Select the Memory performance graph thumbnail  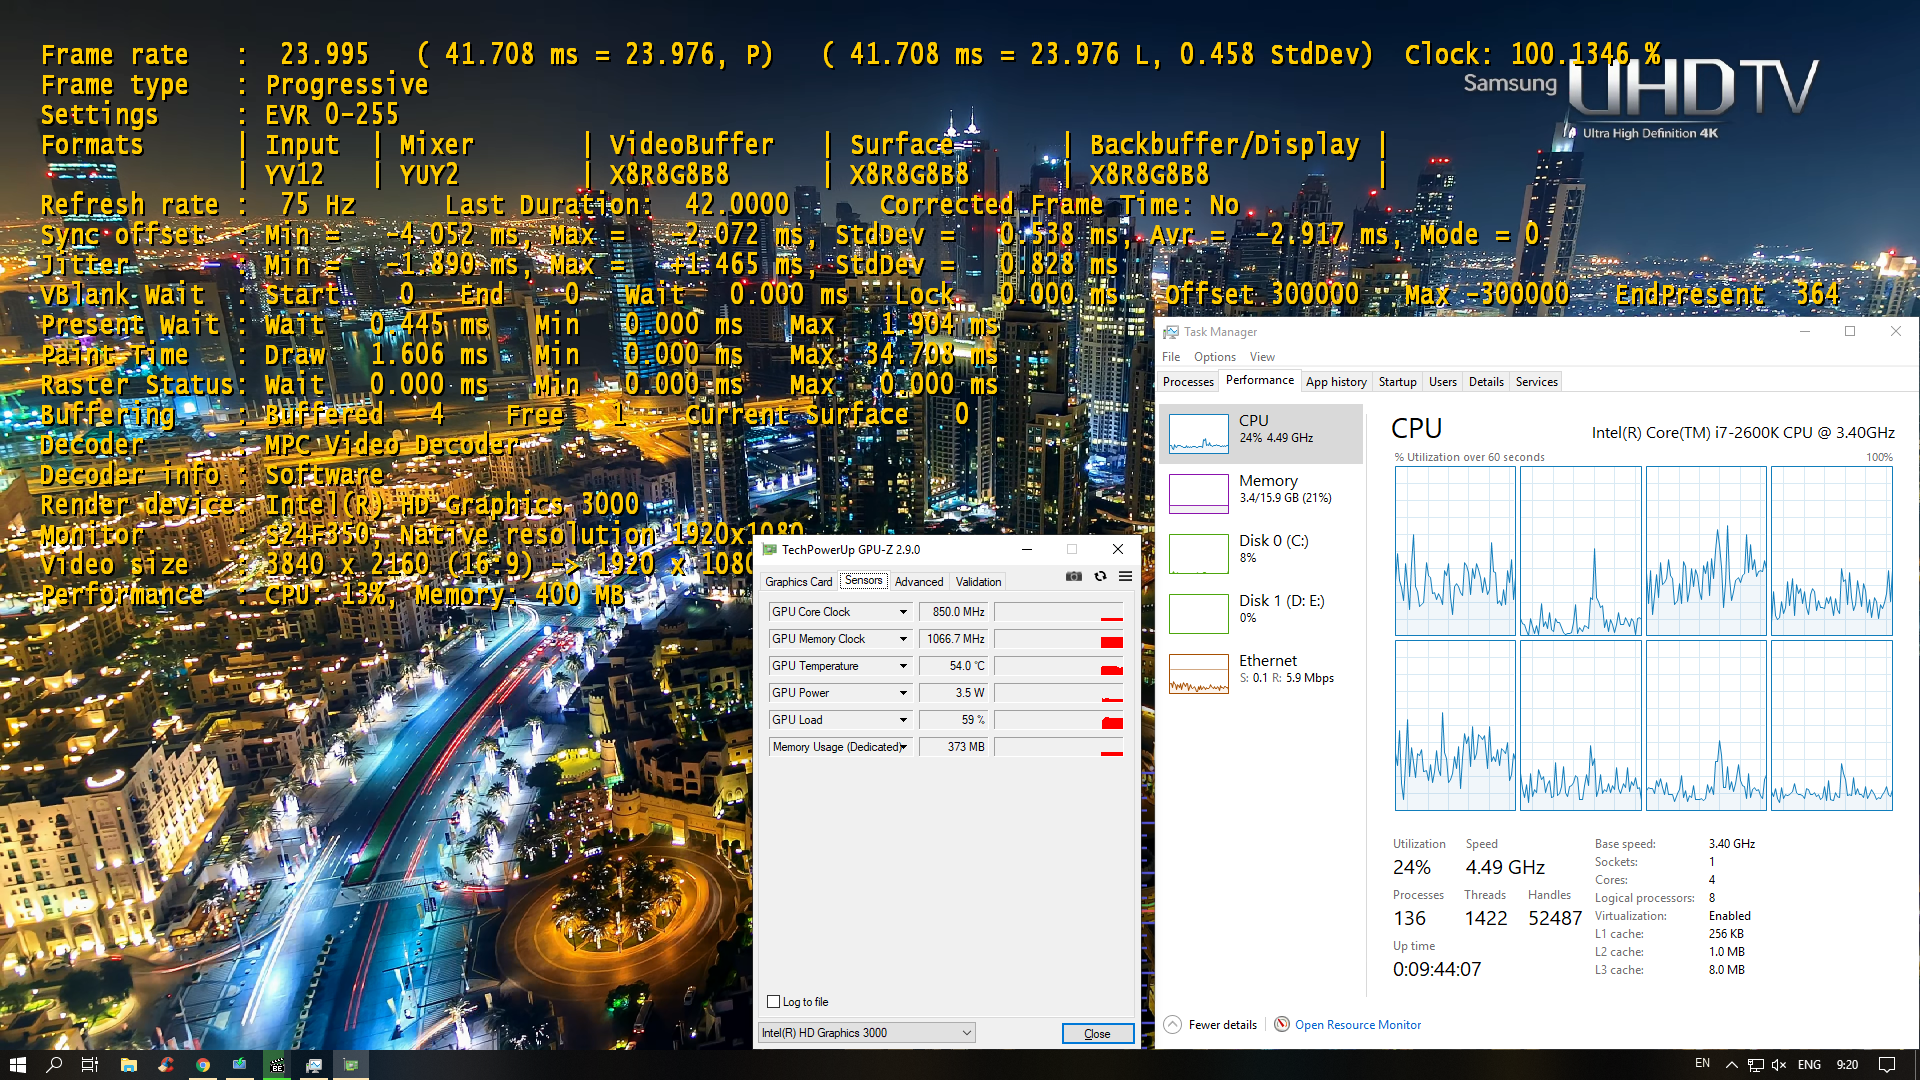coord(1199,493)
